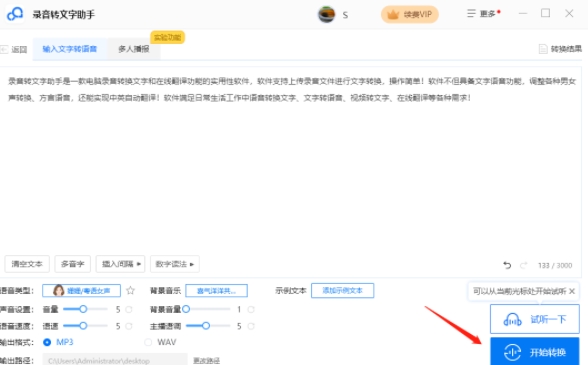Click the 开始转换 start conversion button

pos(535,352)
